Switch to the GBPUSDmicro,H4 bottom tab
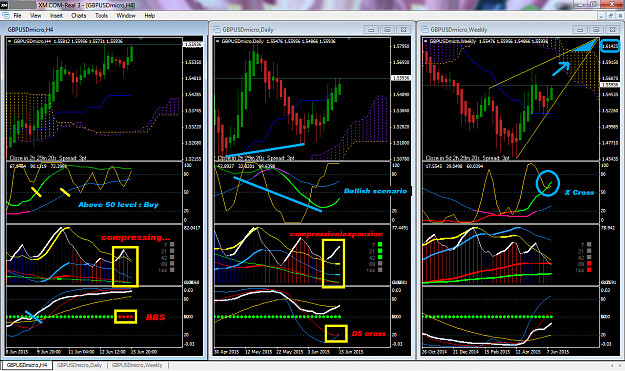Screen dimensions: 625x371 click(x=27, y=365)
